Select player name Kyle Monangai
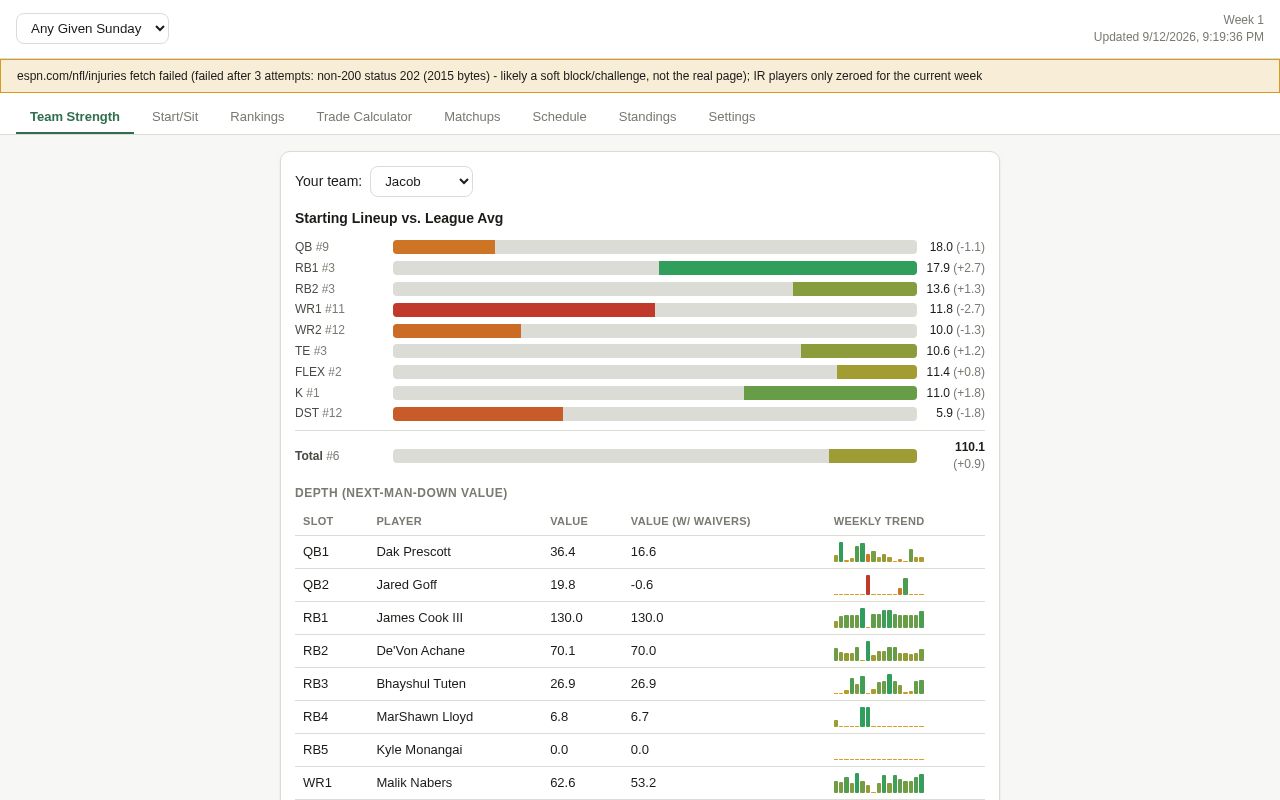The width and height of the screenshot is (1280, 800). (x=419, y=750)
